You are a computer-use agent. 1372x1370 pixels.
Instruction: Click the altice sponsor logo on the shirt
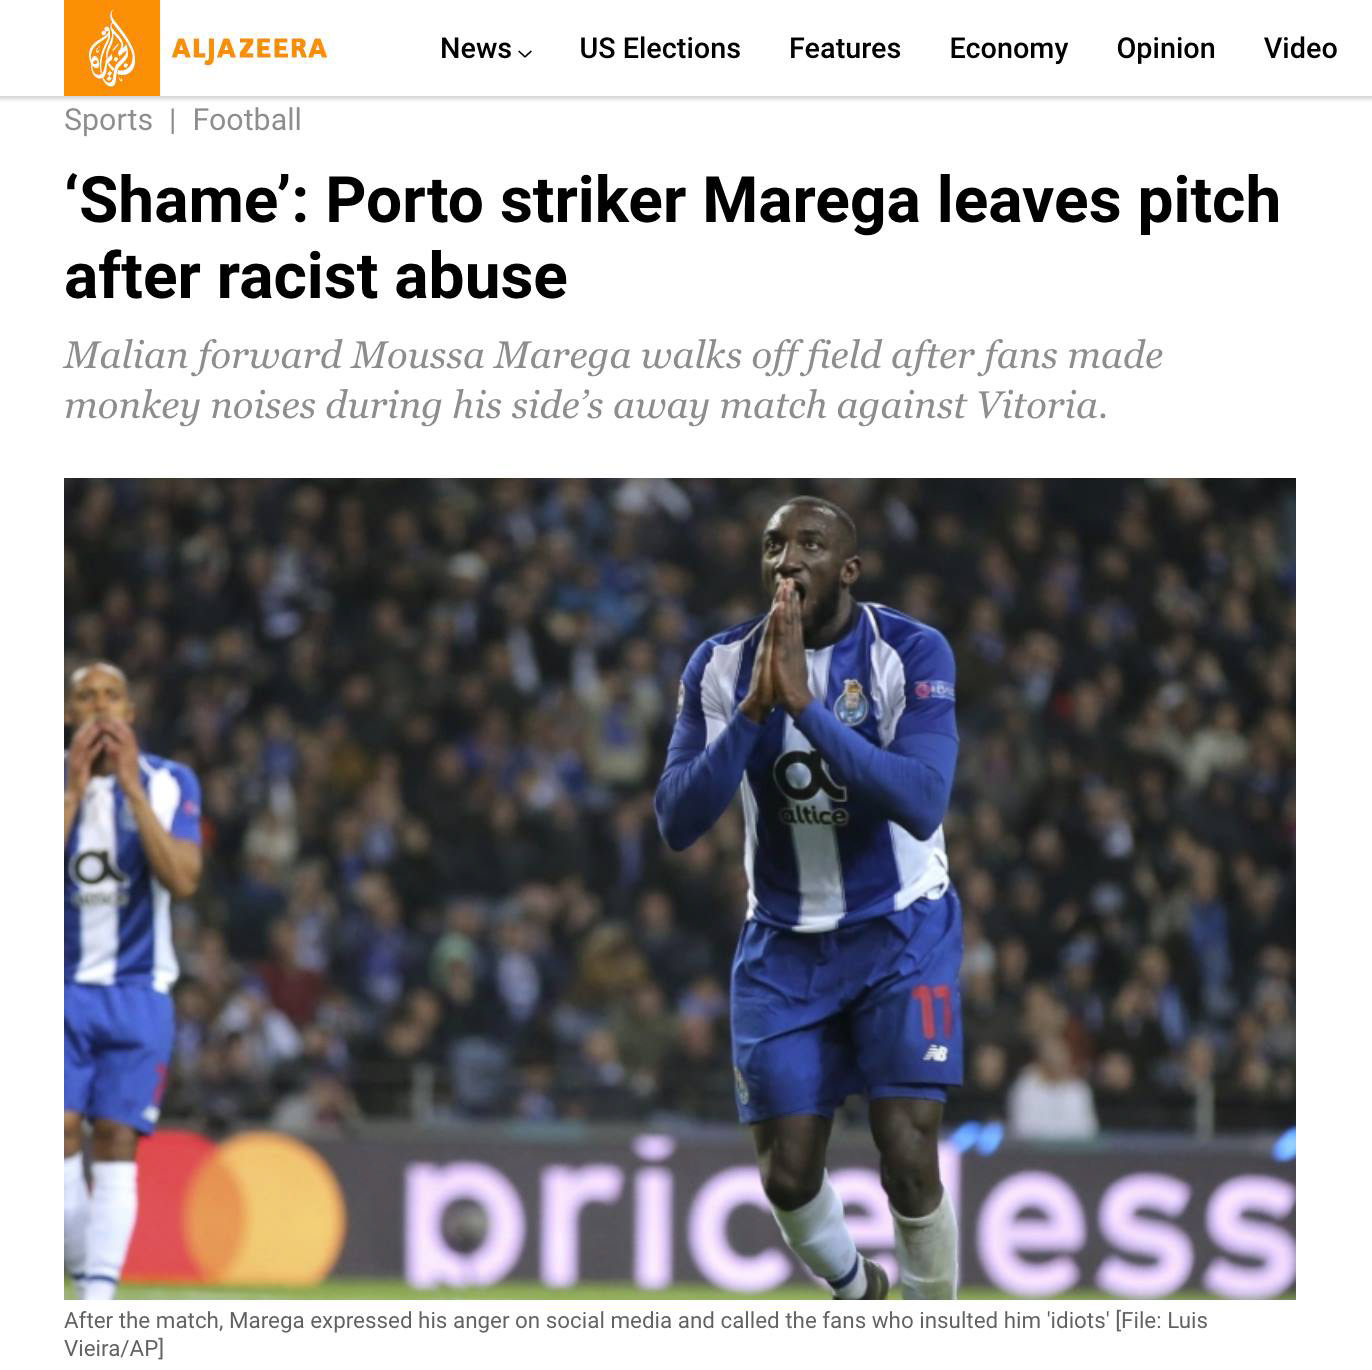pyautogui.click(x=811, y=789)
